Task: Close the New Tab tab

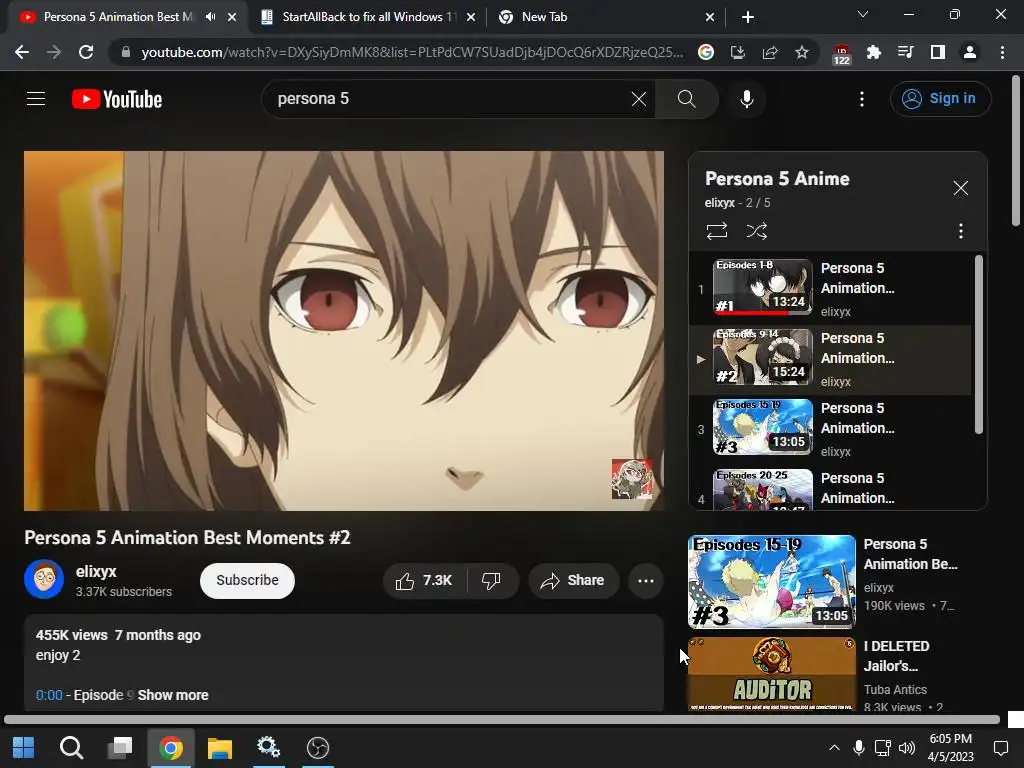Action: (710, 18)
